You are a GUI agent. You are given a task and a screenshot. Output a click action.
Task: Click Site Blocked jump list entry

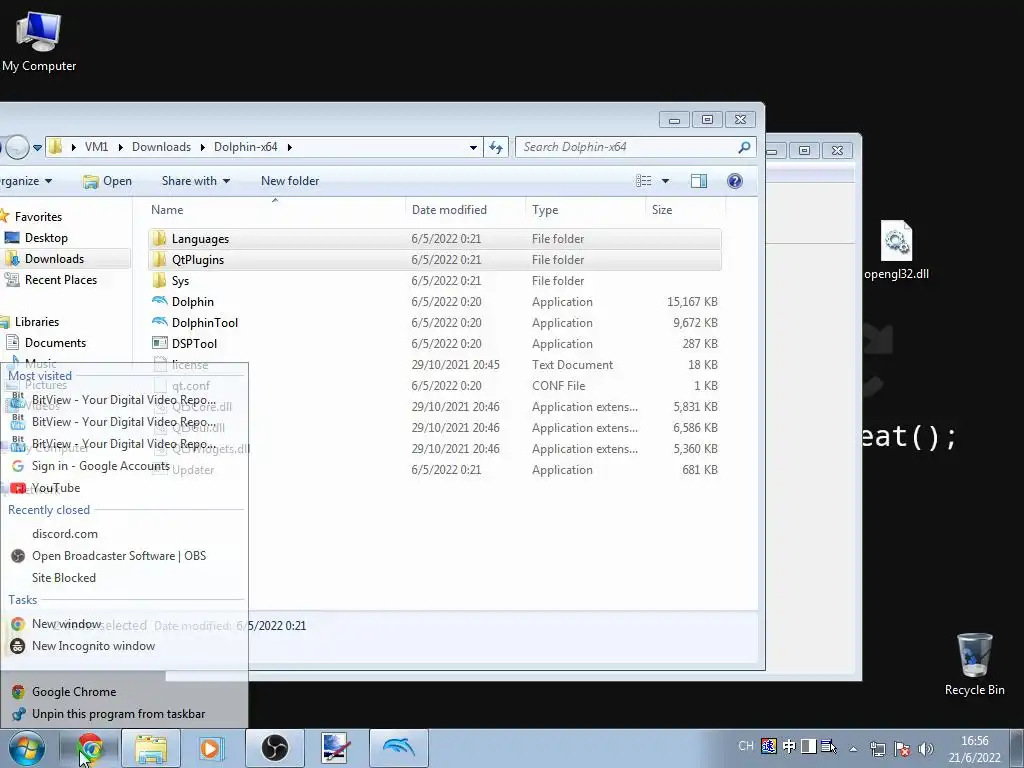(x=63, y=578)
